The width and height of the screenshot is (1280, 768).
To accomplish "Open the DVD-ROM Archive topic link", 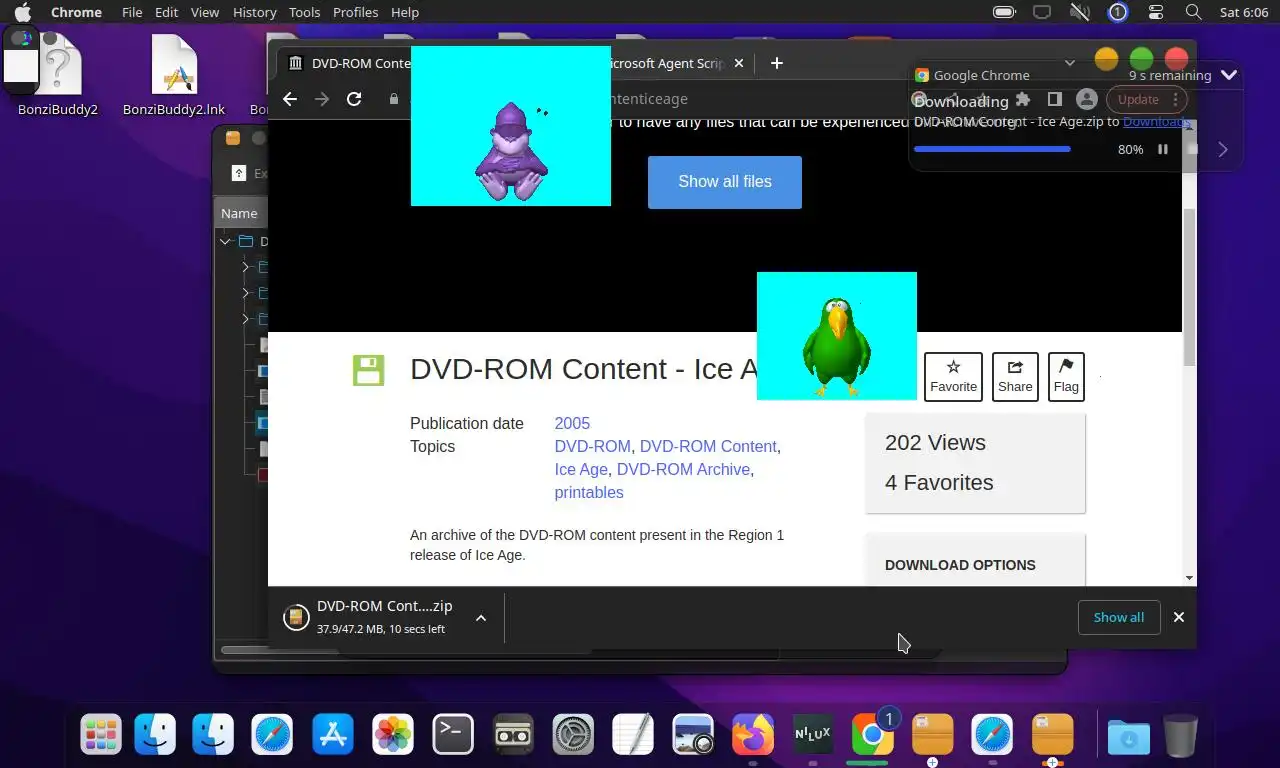I will (683, 469).
